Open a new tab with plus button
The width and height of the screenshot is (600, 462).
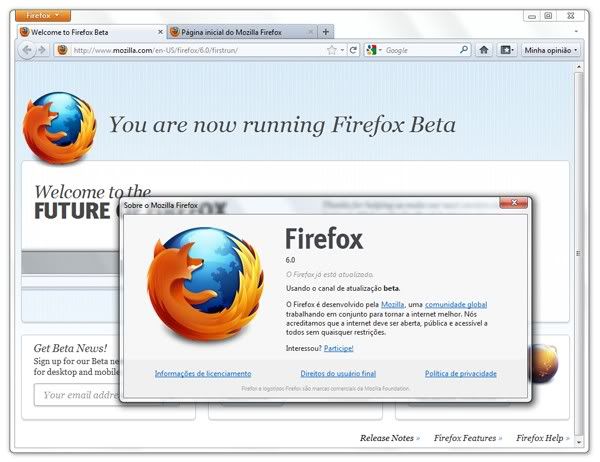point(326,32)
